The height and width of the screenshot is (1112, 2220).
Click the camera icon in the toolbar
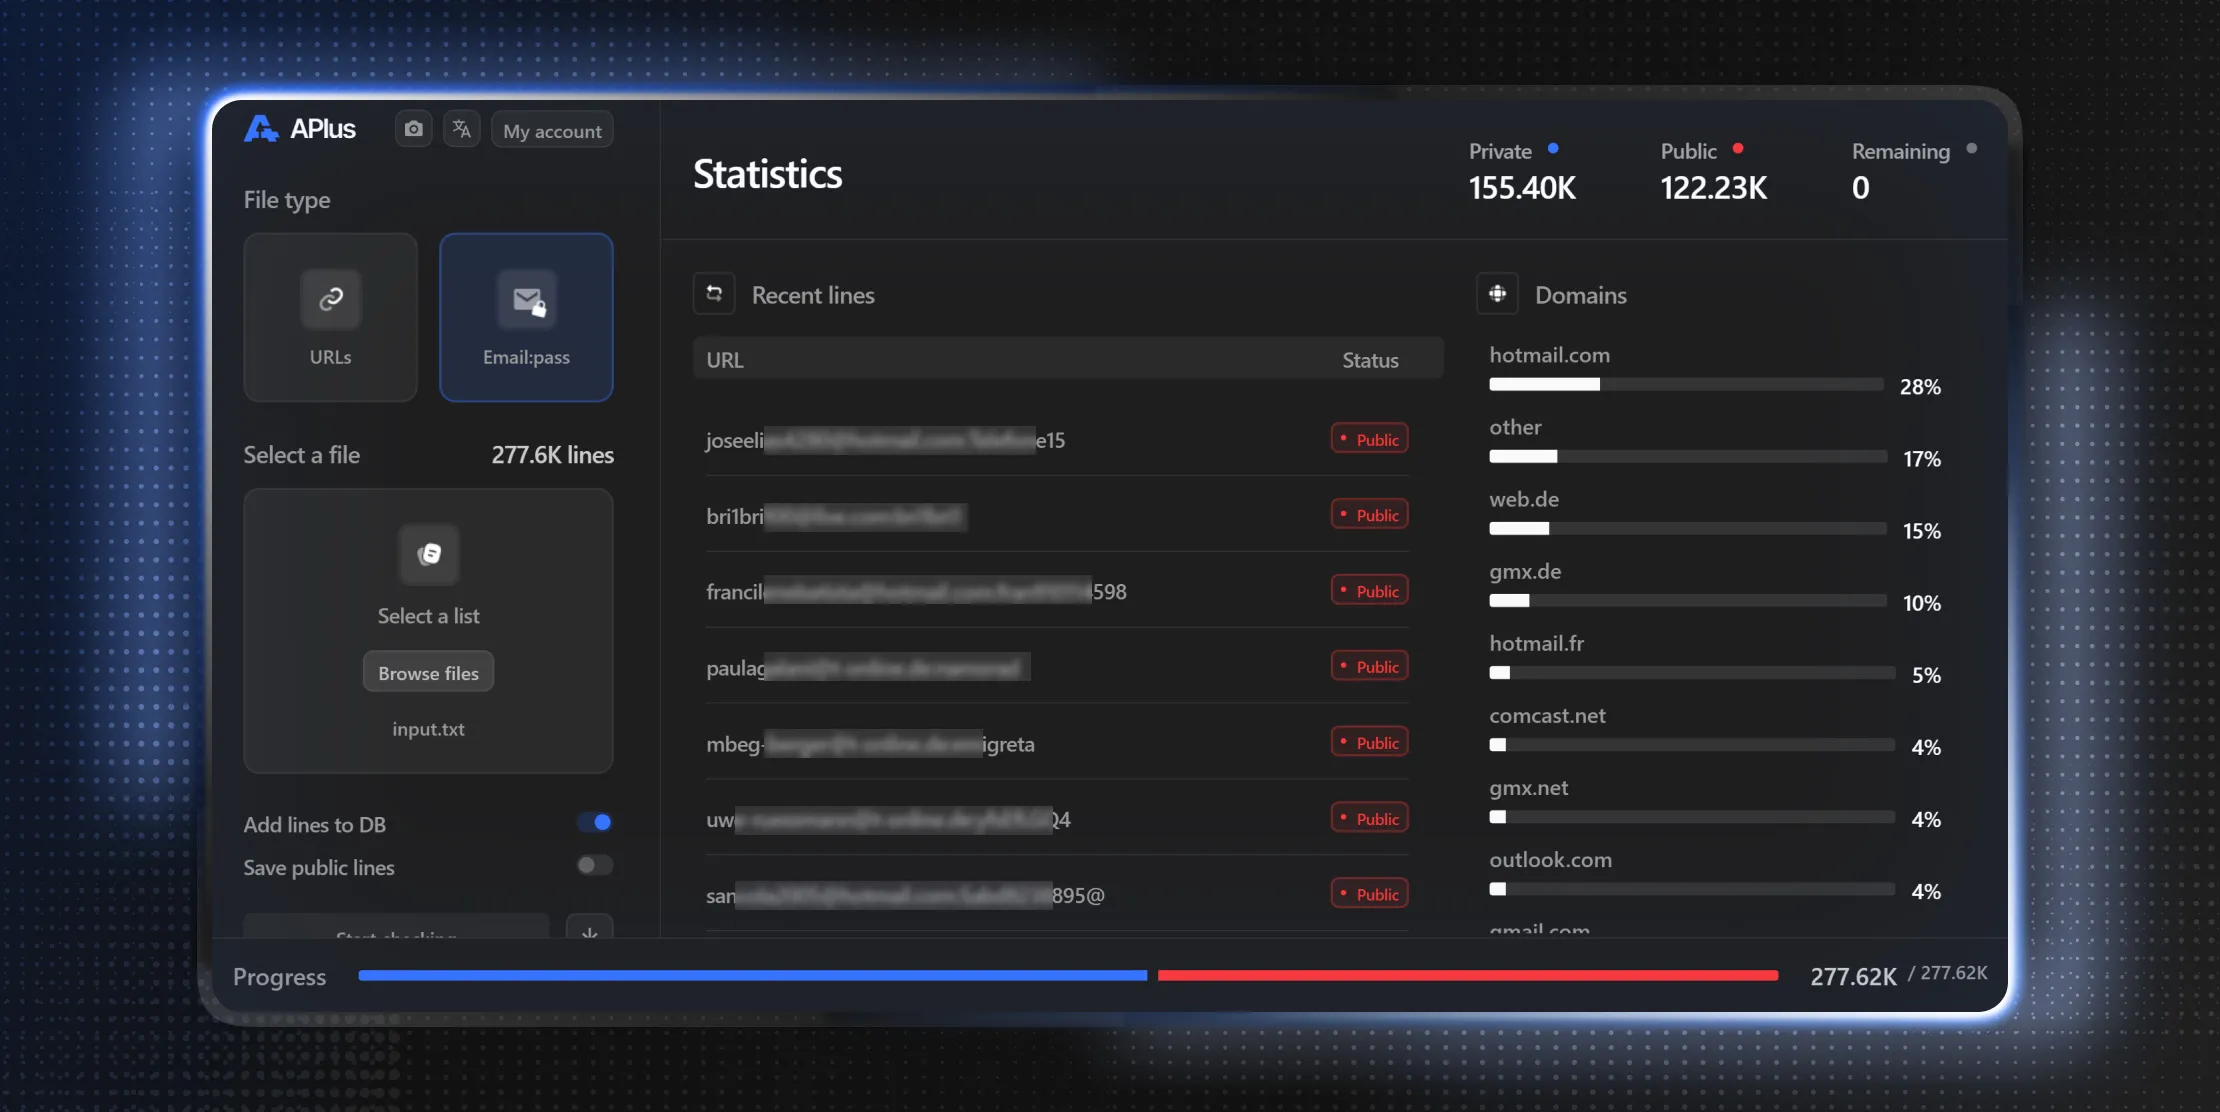tap(413, 128)
